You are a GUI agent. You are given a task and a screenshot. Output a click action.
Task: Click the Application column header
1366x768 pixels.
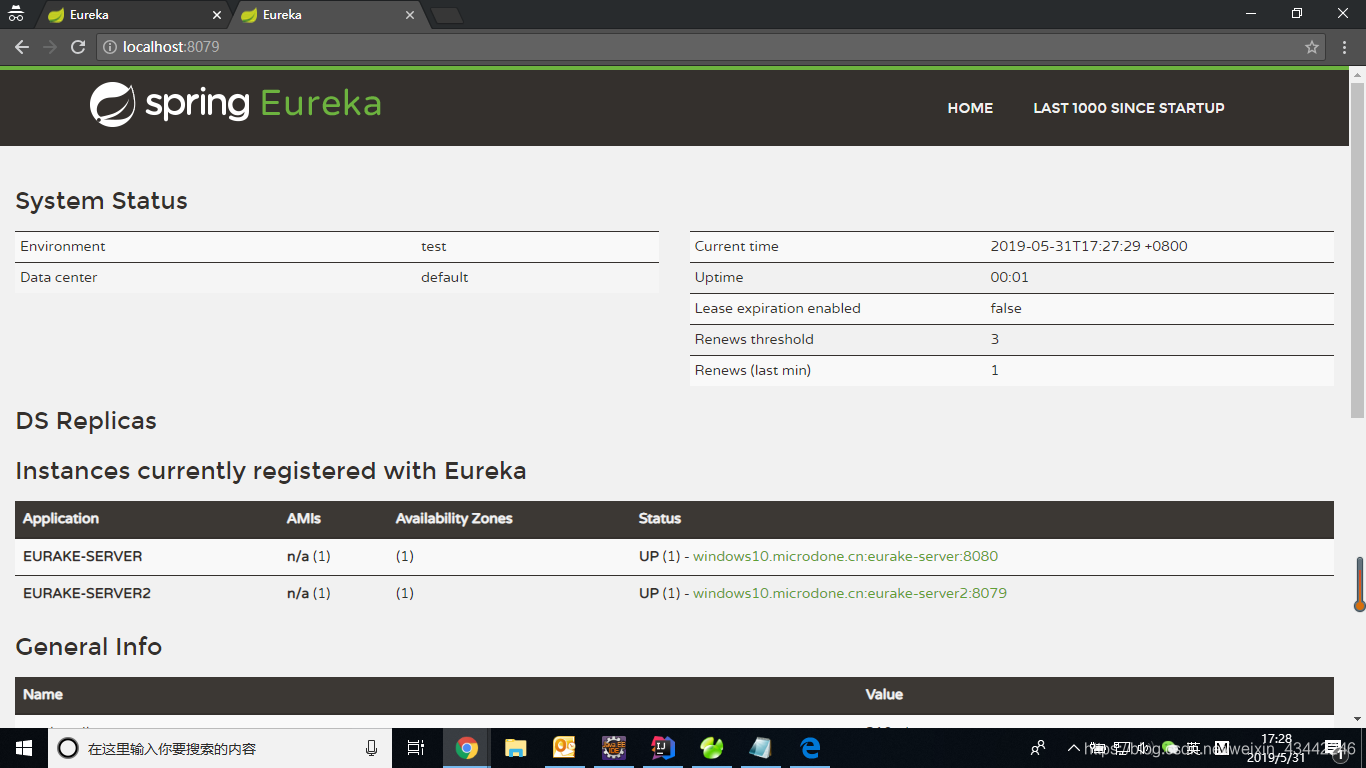tap(61, 519)
